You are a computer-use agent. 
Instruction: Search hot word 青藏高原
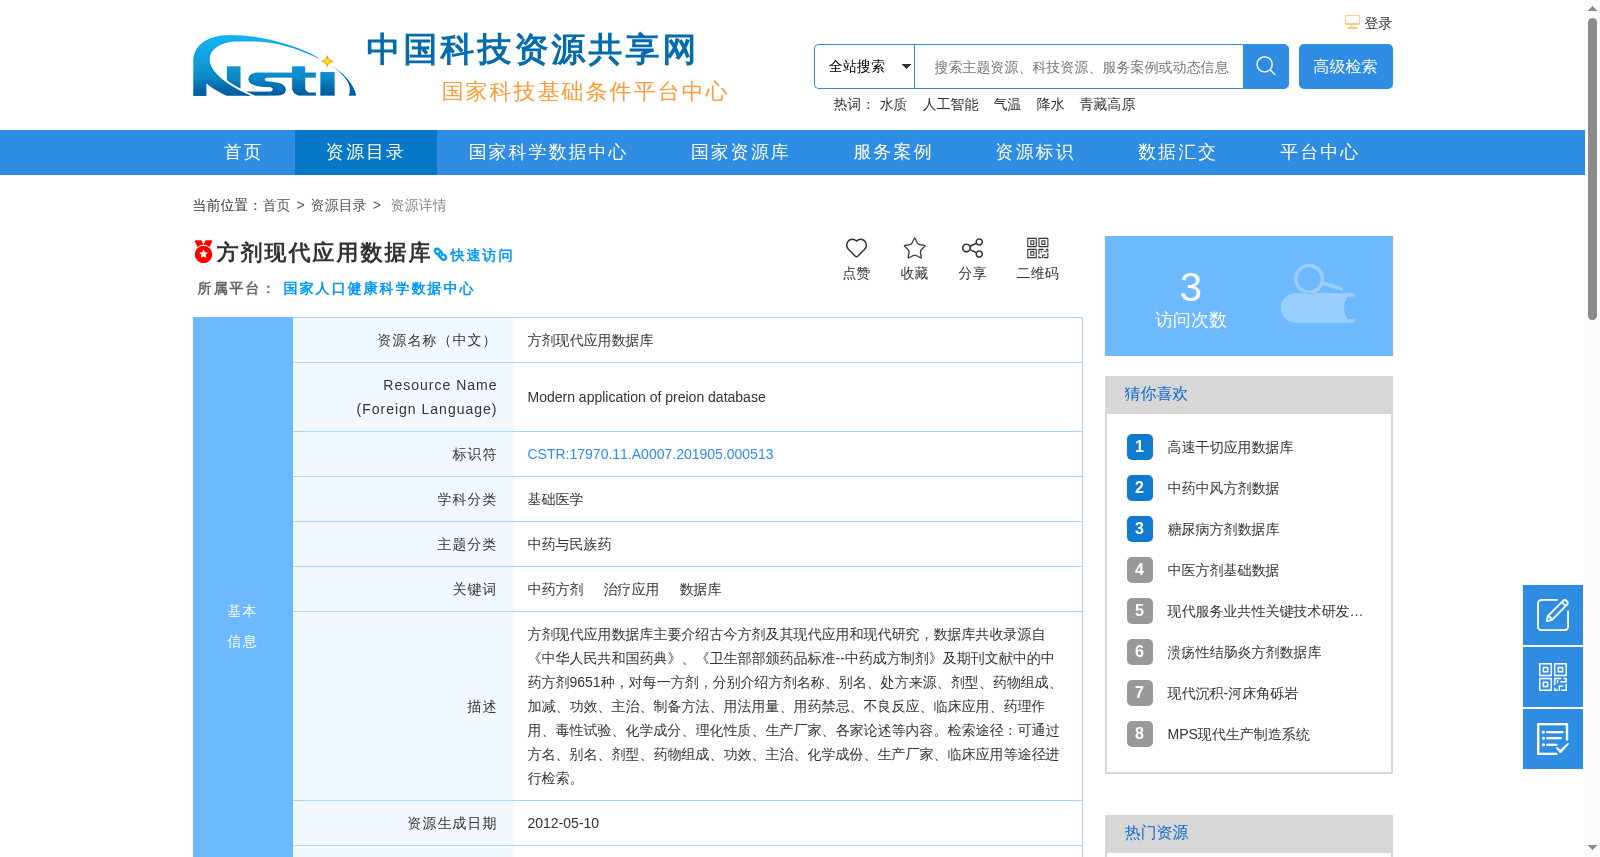[1107, 104]
